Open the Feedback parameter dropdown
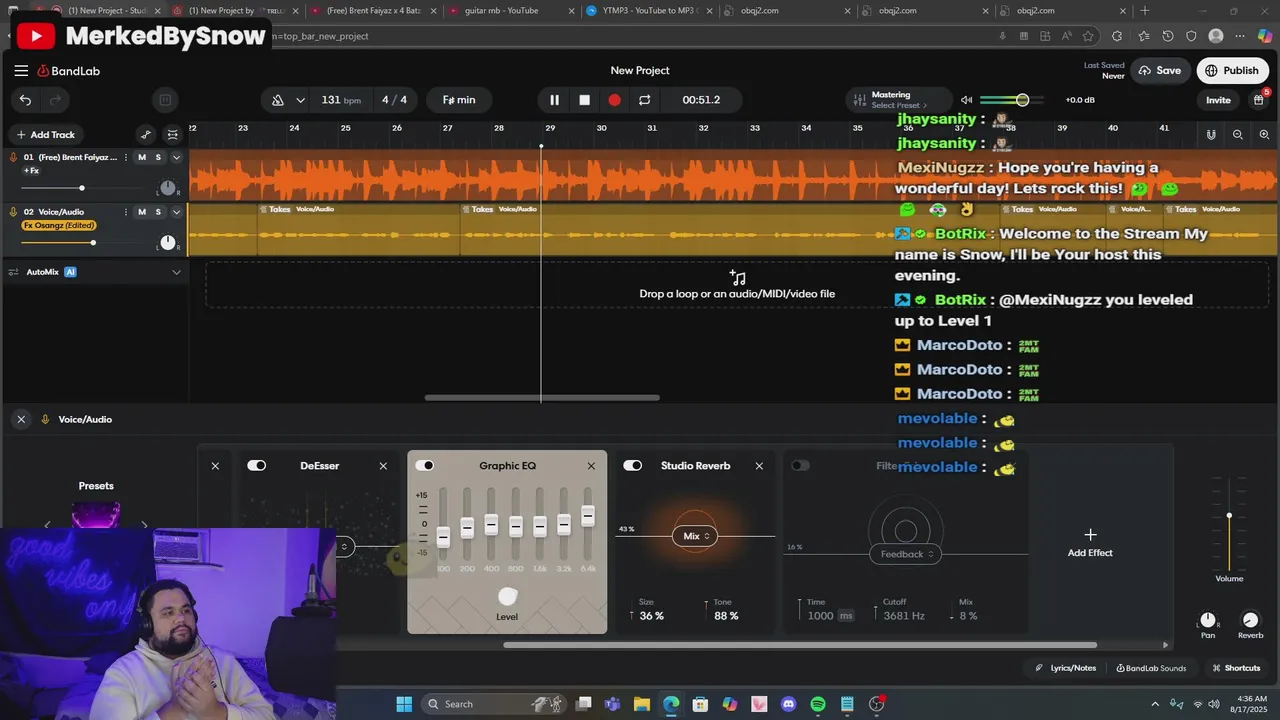The width and height of the screenshot is (1280, 720). pyautogui.click(x=906, y=554)
